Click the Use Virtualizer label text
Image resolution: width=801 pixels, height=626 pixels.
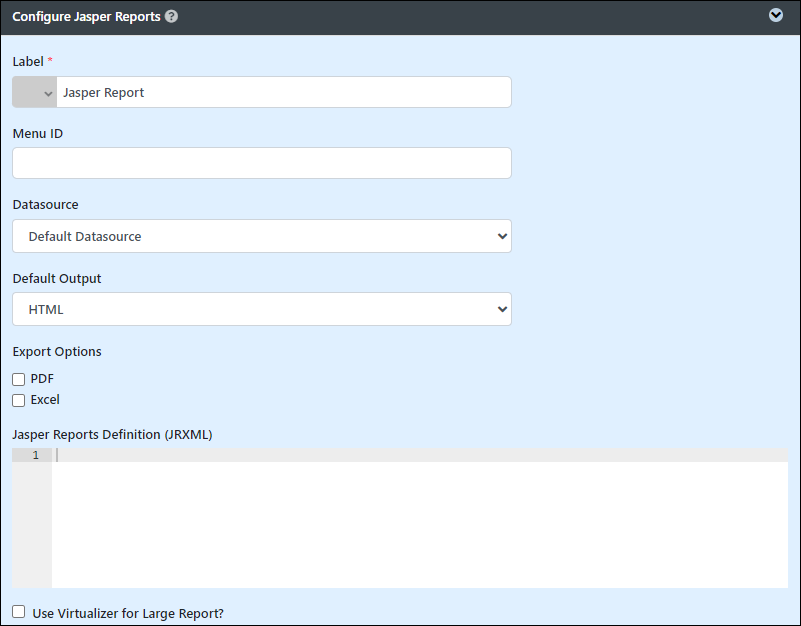[128, 613]
